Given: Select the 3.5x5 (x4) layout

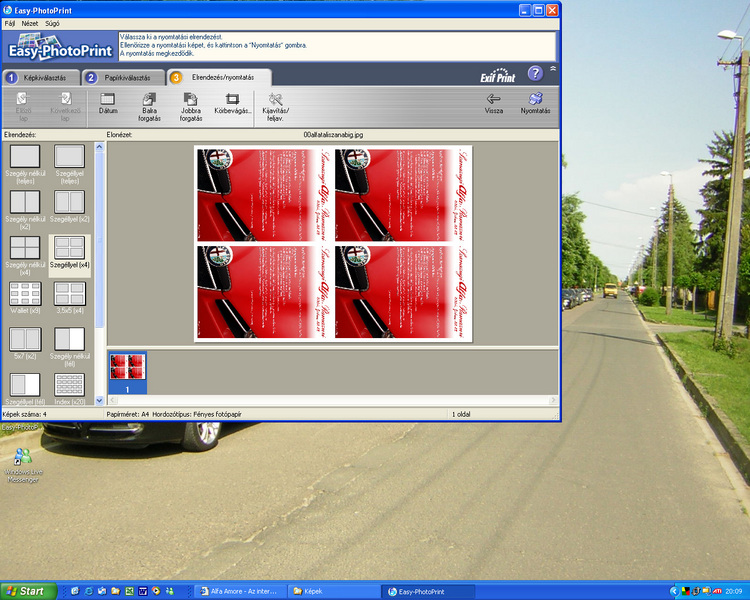Looking at the screenshot, I should click(x=69, y=297).
